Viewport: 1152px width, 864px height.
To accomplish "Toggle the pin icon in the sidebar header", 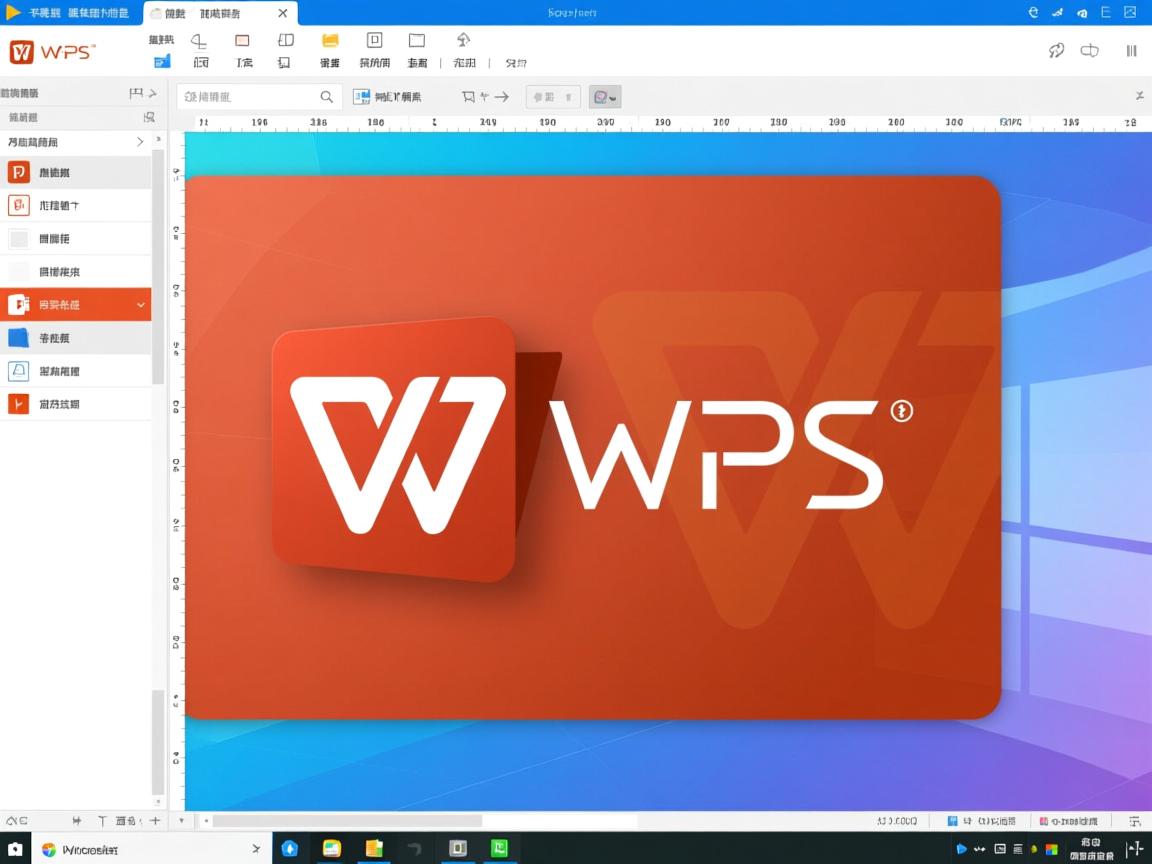I will tap(136, 91).
